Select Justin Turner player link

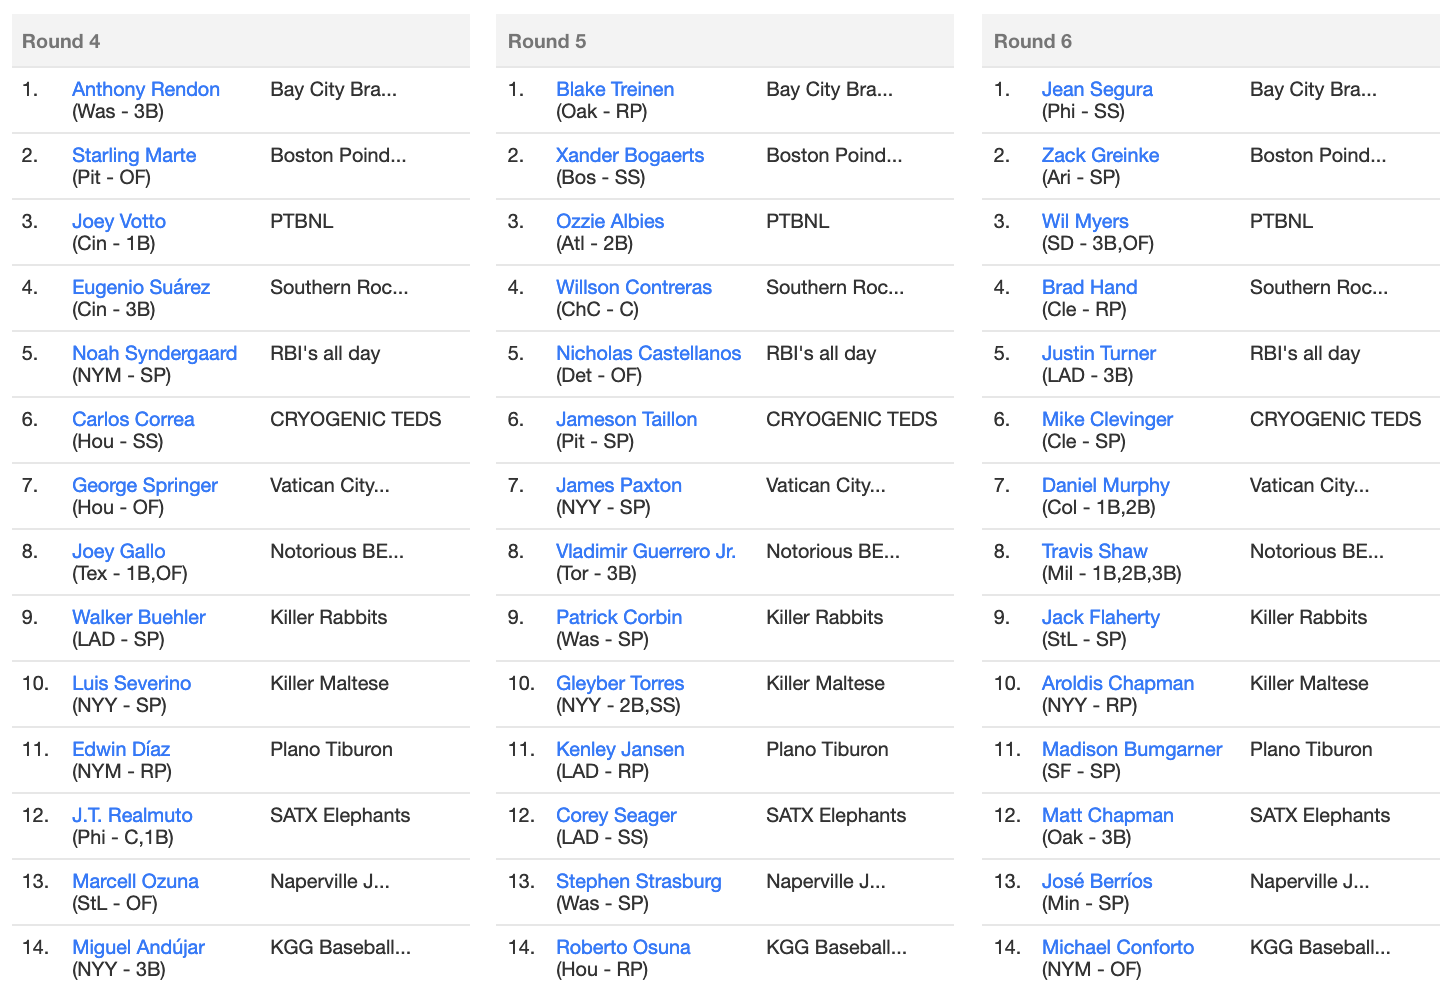click(1099, 353)
